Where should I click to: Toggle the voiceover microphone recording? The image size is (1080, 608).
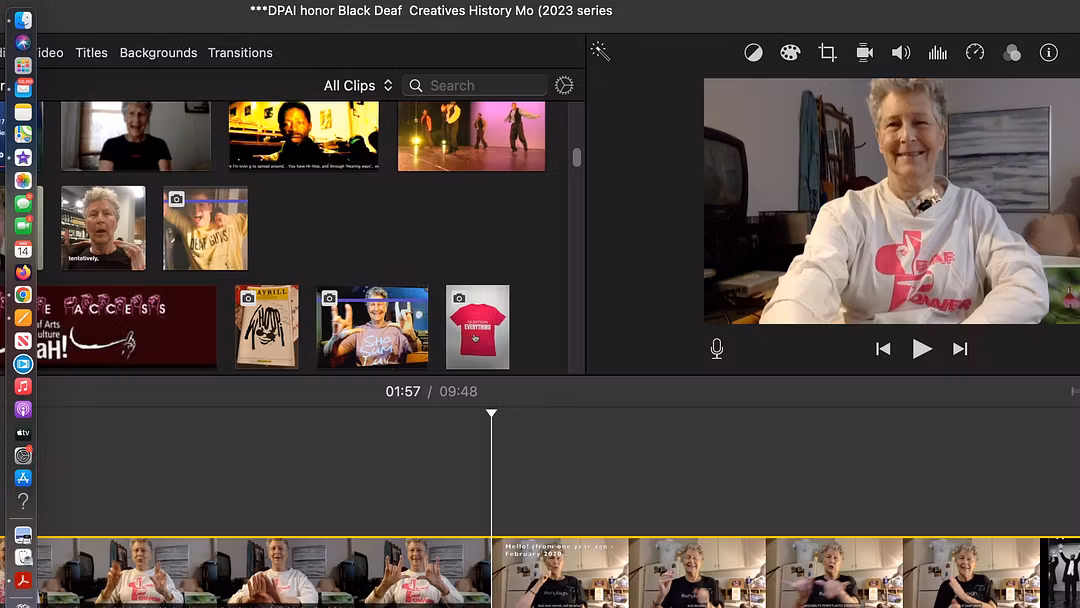pos(717,349)
